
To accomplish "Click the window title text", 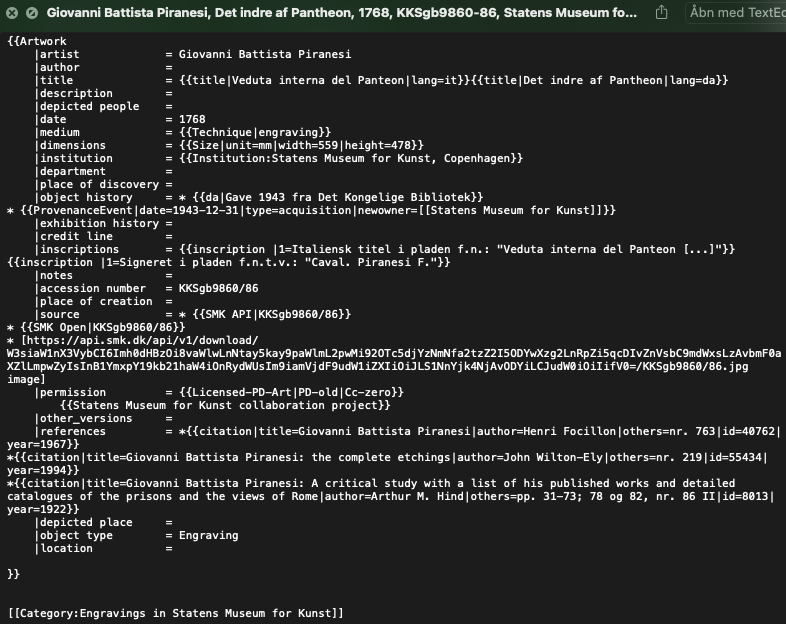I will tap(341, 13).
